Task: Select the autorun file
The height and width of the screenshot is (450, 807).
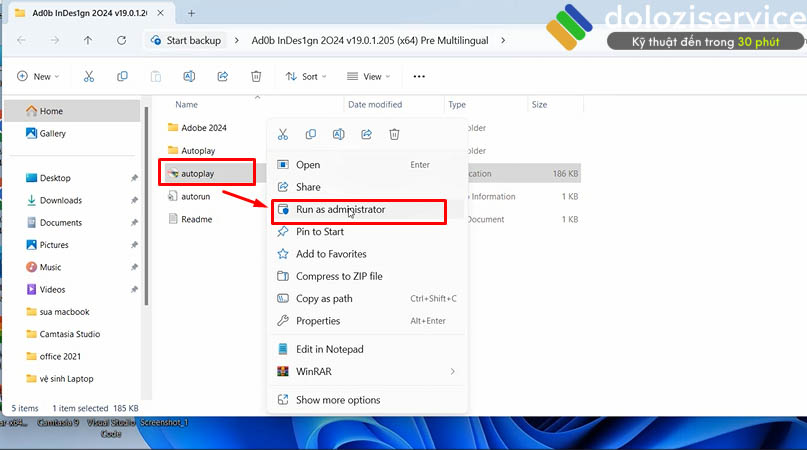Action: pos(189,196)
